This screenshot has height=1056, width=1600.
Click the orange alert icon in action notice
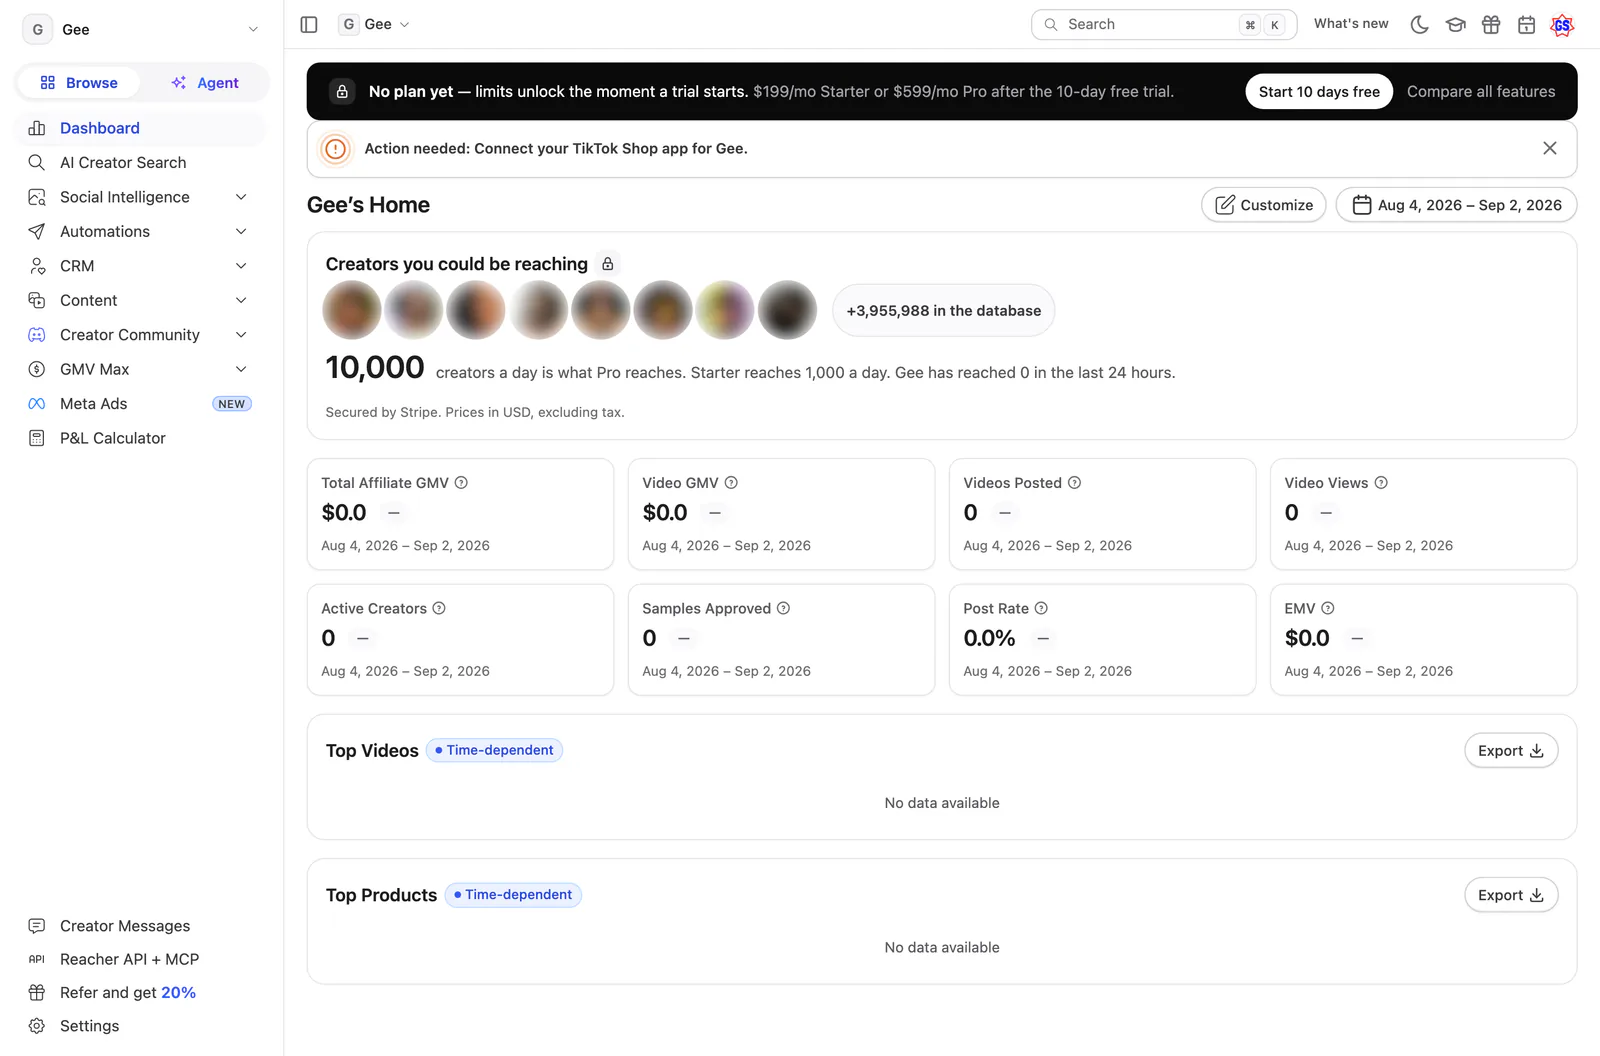336,149
